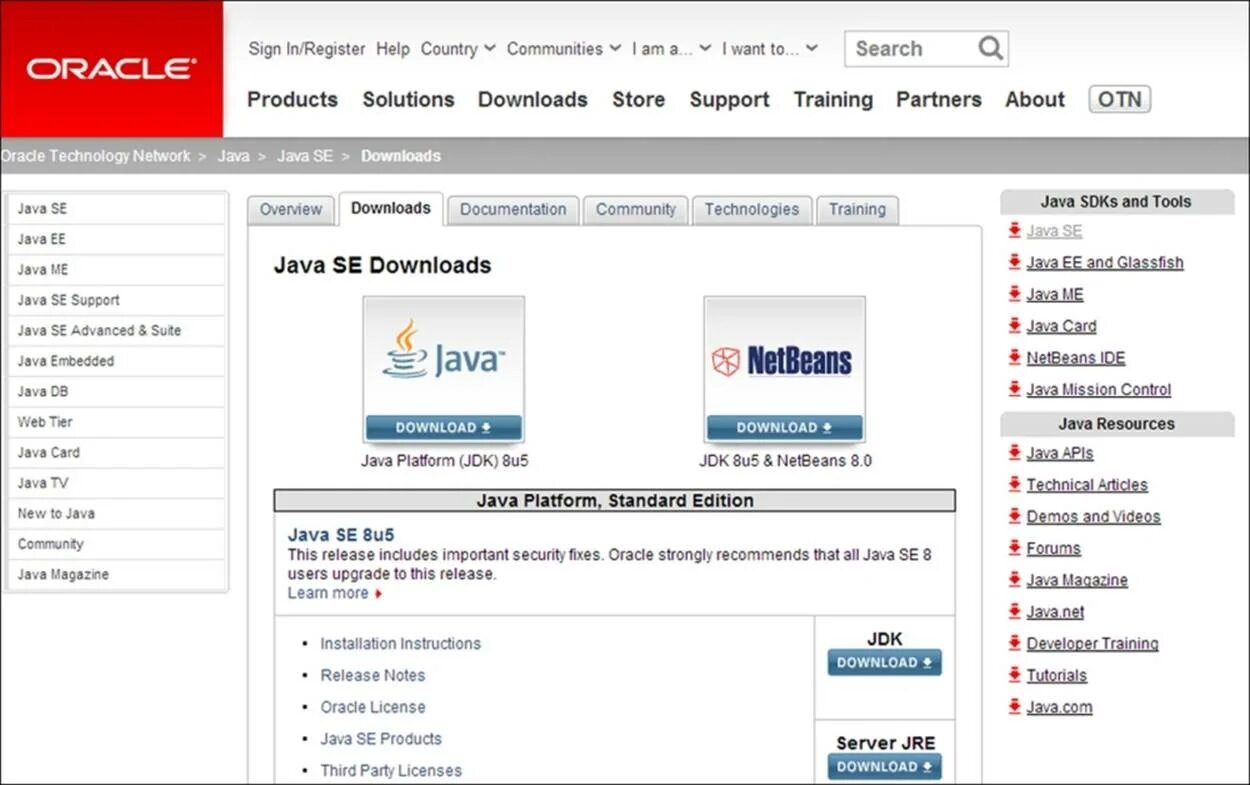Click red arrow icon beside Forums

pyautogui.click(x=1015, y=548)
